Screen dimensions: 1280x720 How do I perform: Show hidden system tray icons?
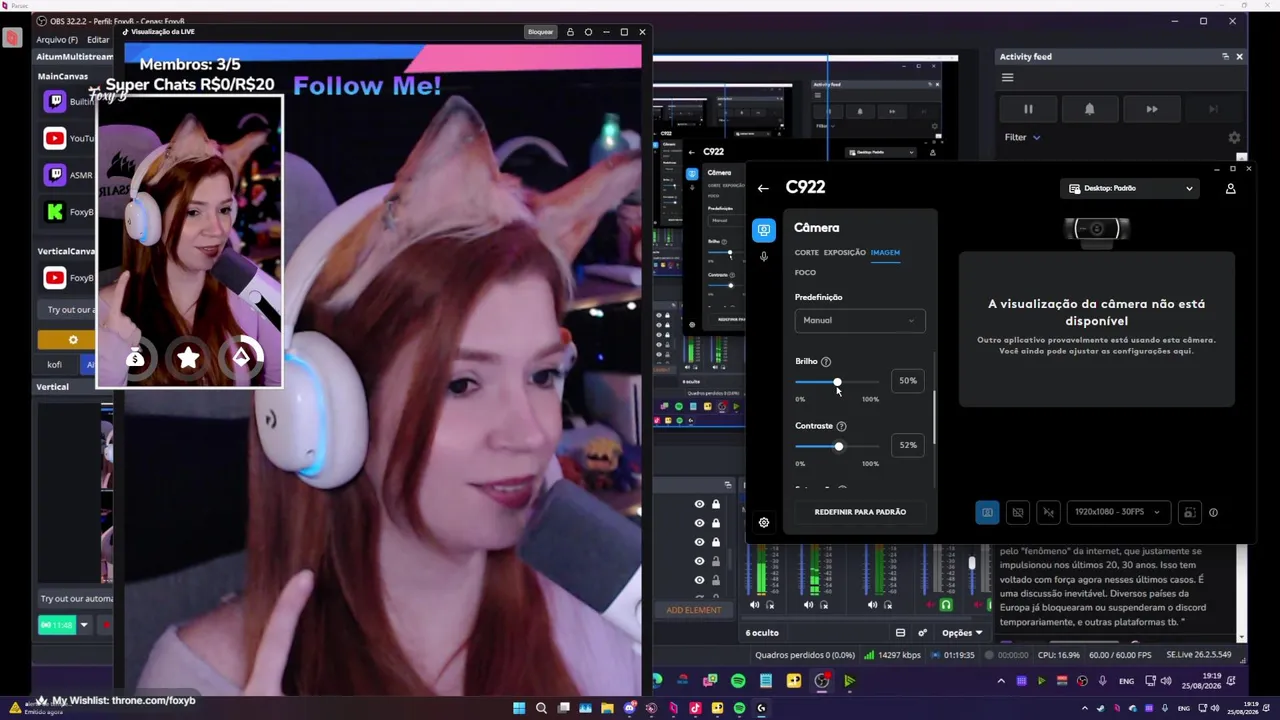[1001, 681]
